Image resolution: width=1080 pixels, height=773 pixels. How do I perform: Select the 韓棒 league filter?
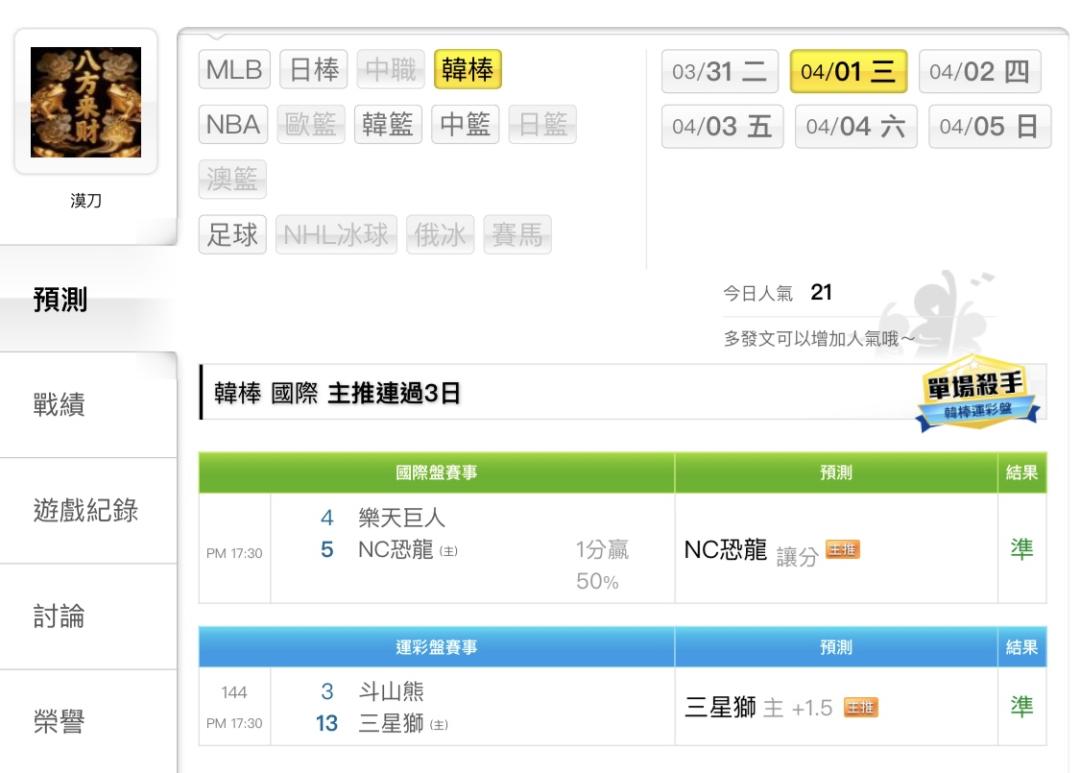pyautogui.click(x=467, y=70)
